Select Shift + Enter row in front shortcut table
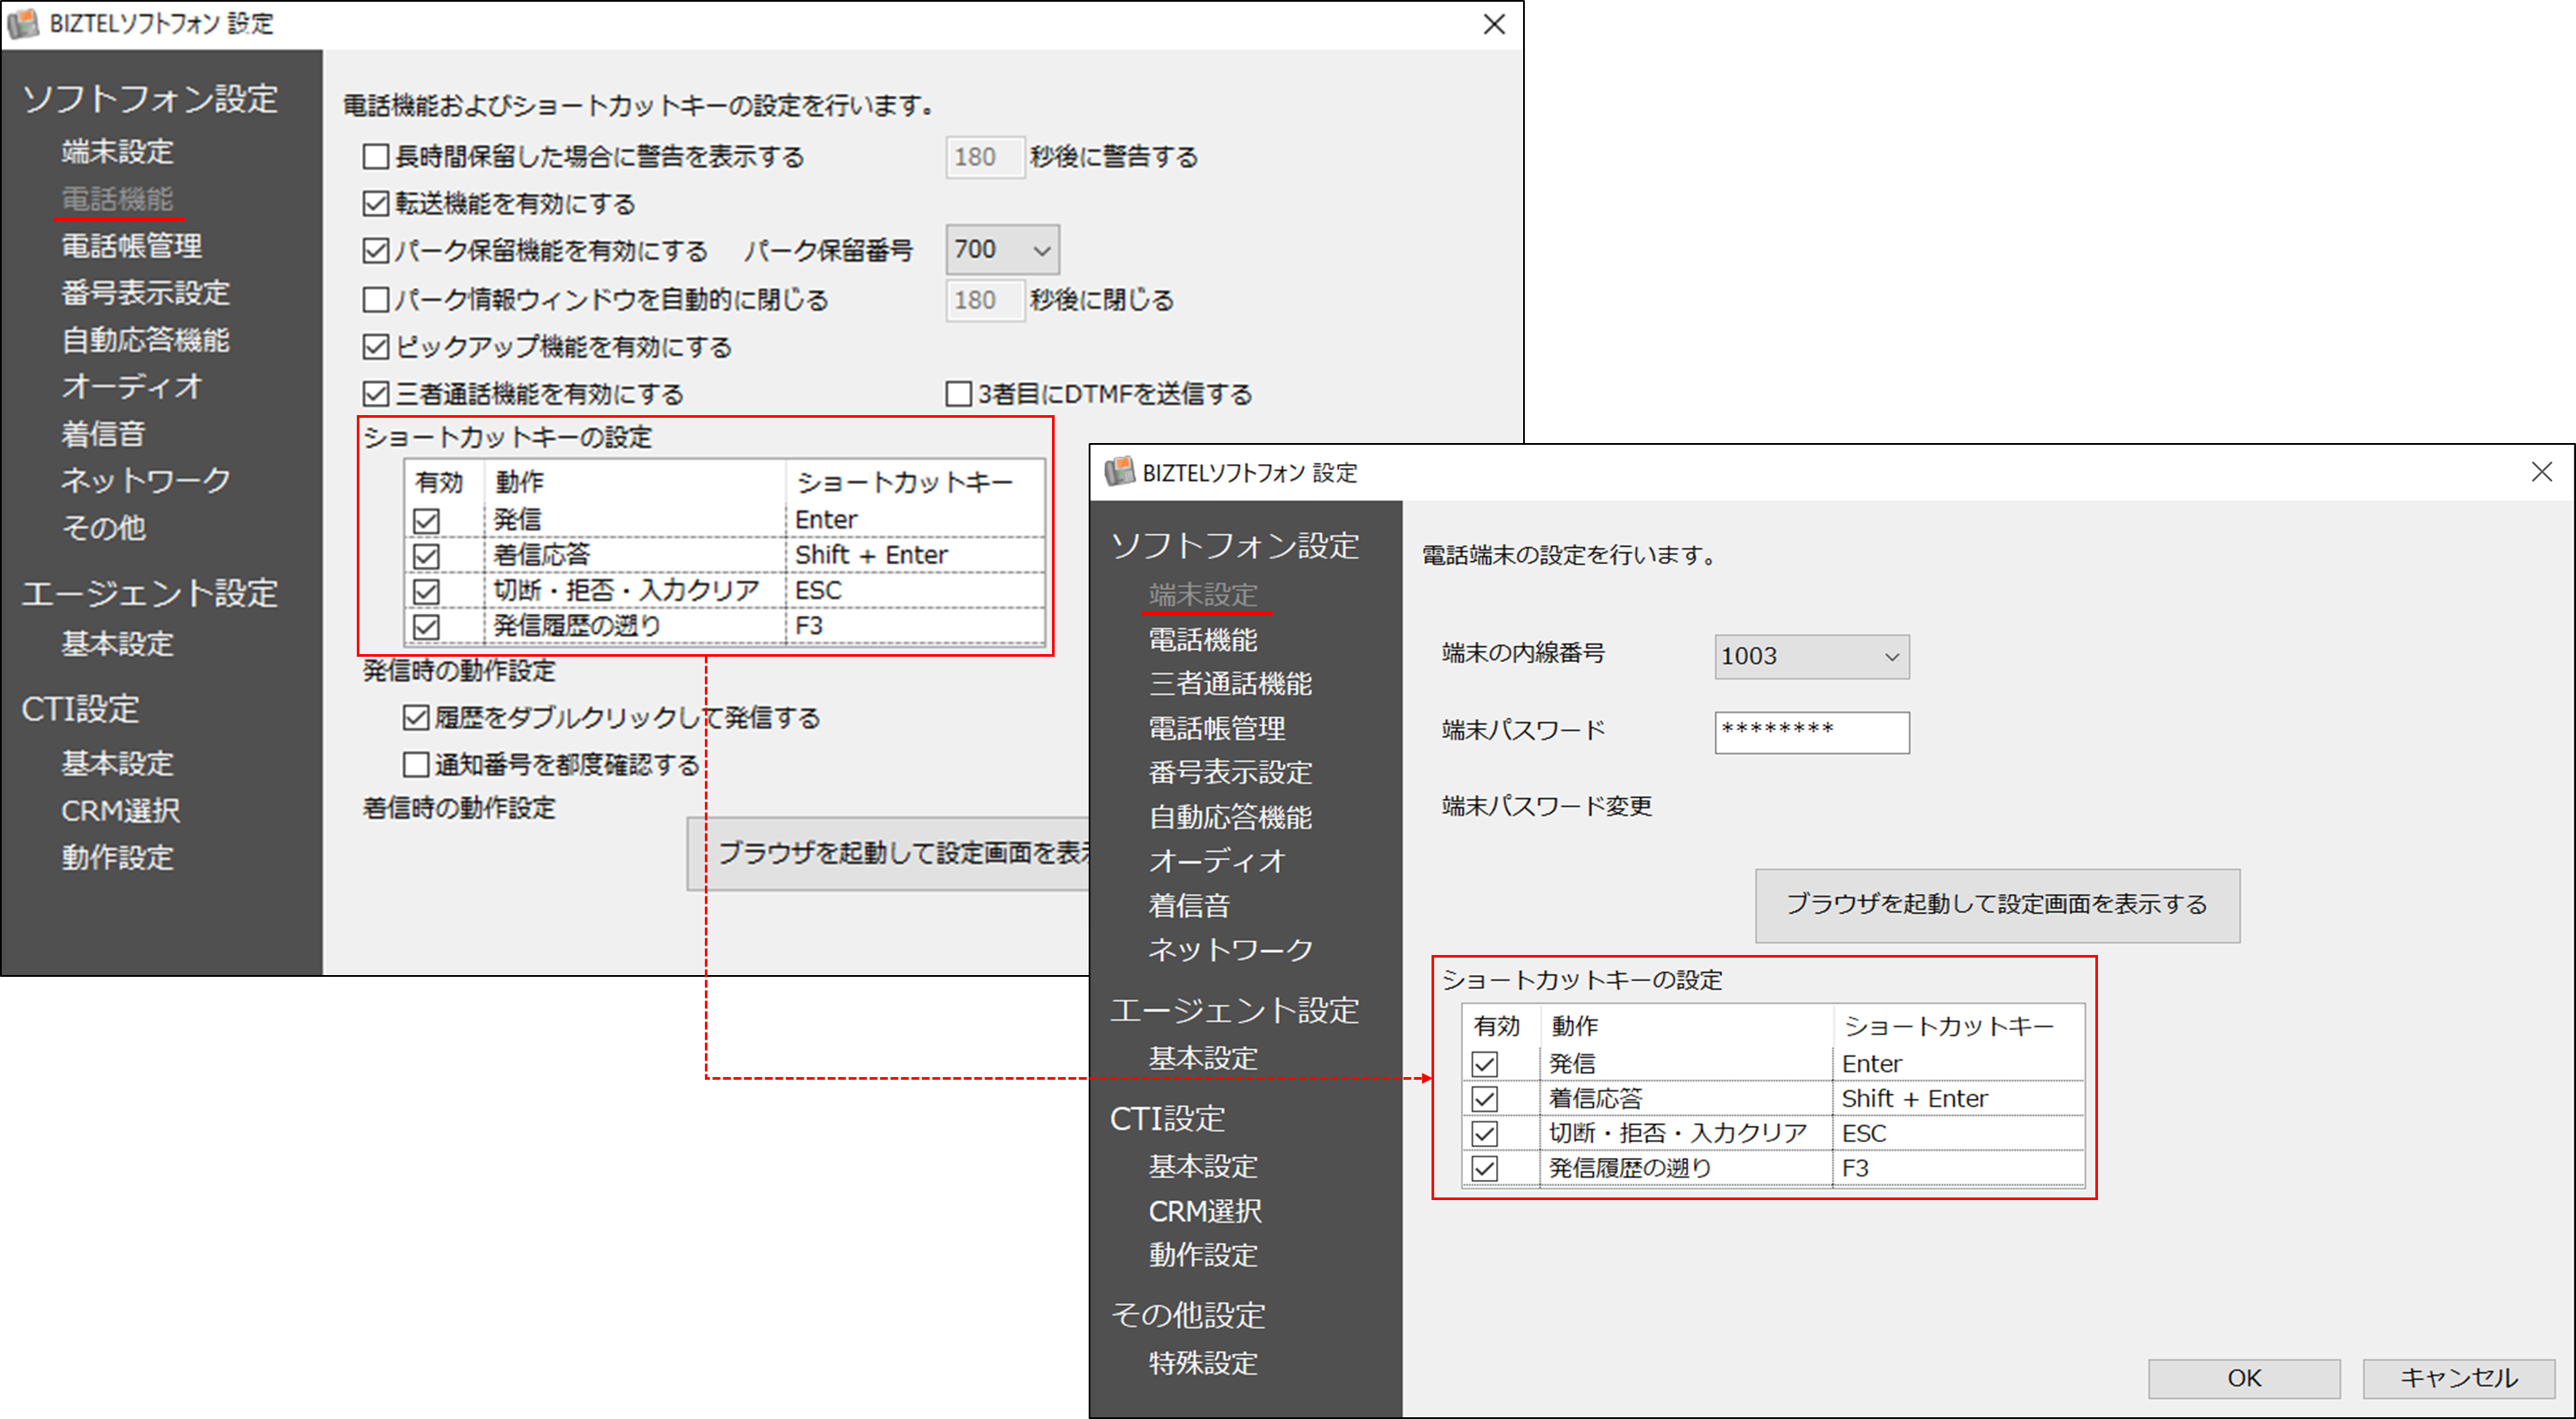The image size is (2576, 1419). (x=1914, y=1098)
